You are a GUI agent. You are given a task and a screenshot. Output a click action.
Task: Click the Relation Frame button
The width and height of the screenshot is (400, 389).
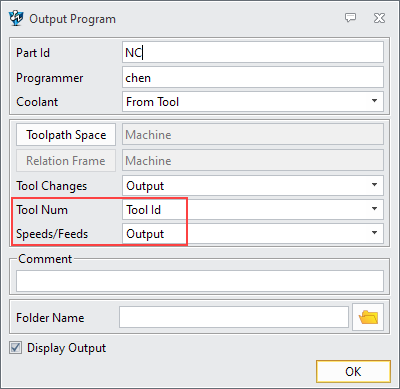point(66,161)
